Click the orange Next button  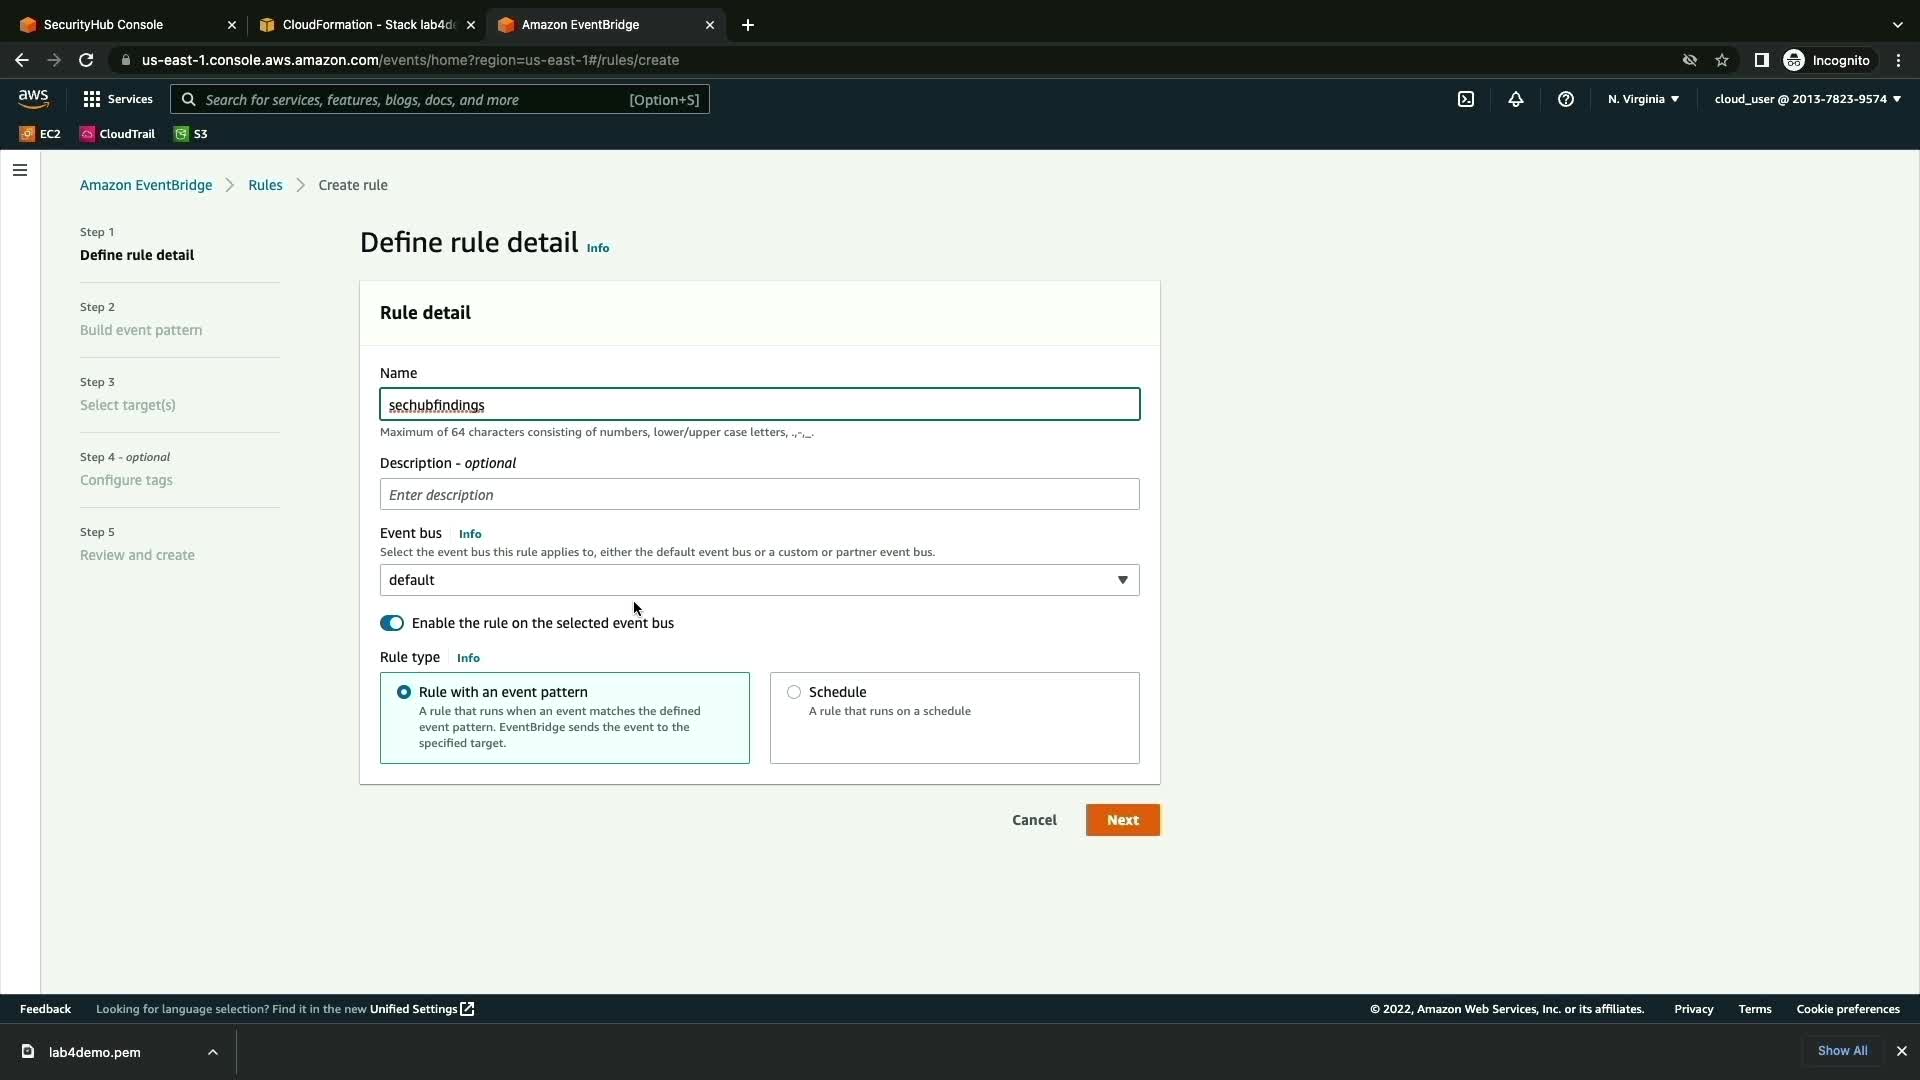click(x=1122, y=820)
